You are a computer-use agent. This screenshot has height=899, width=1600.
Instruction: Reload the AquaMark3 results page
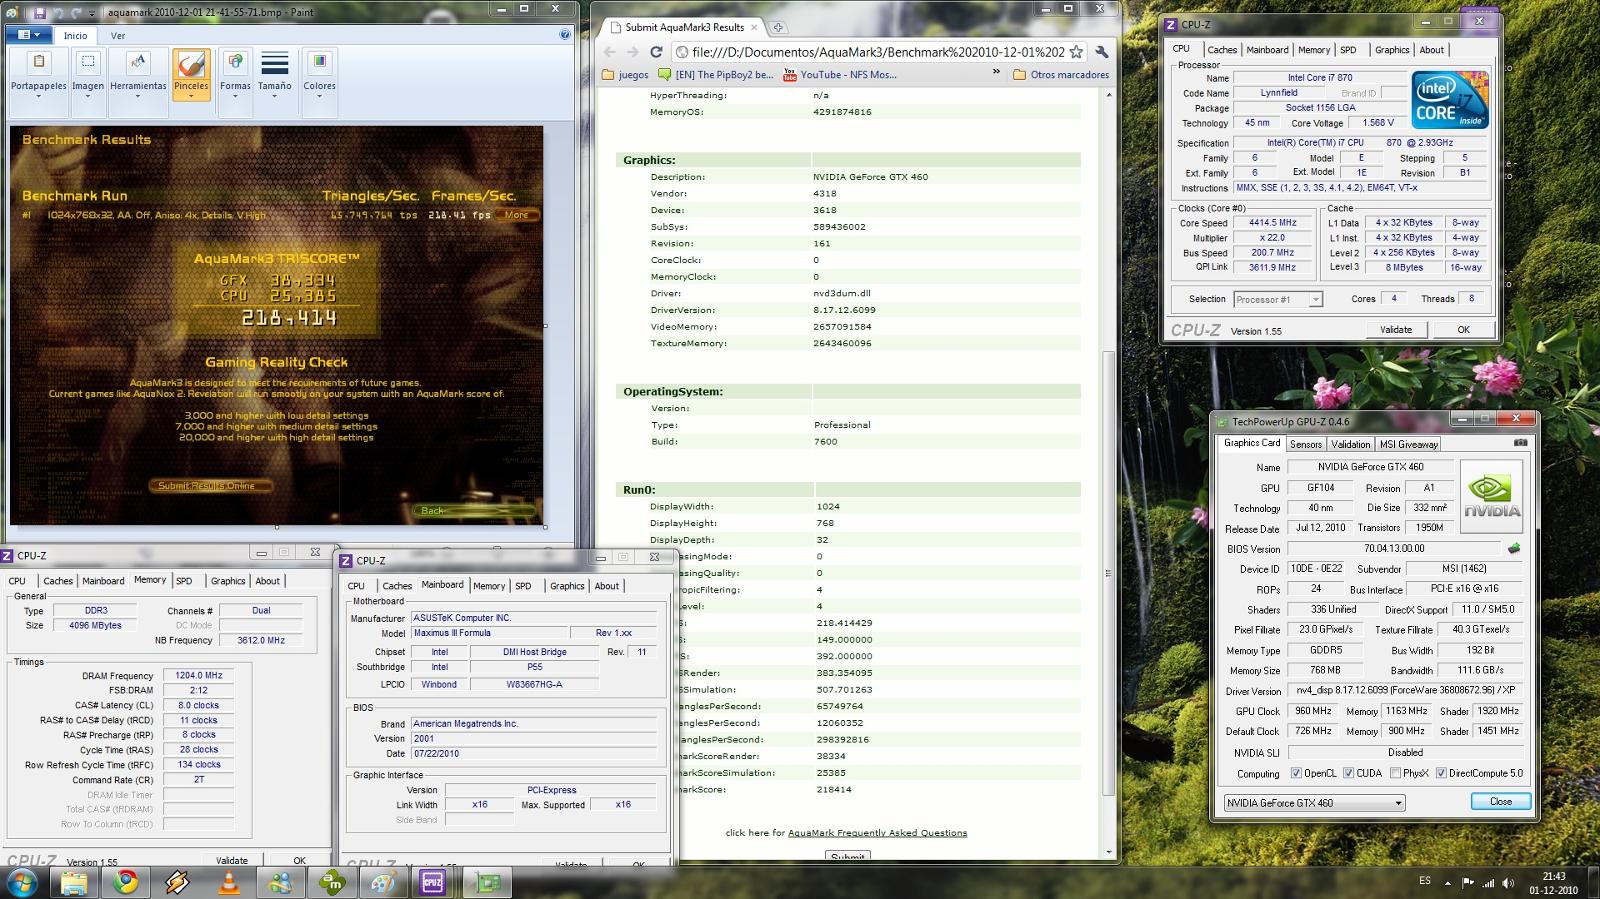click(656, 52)
